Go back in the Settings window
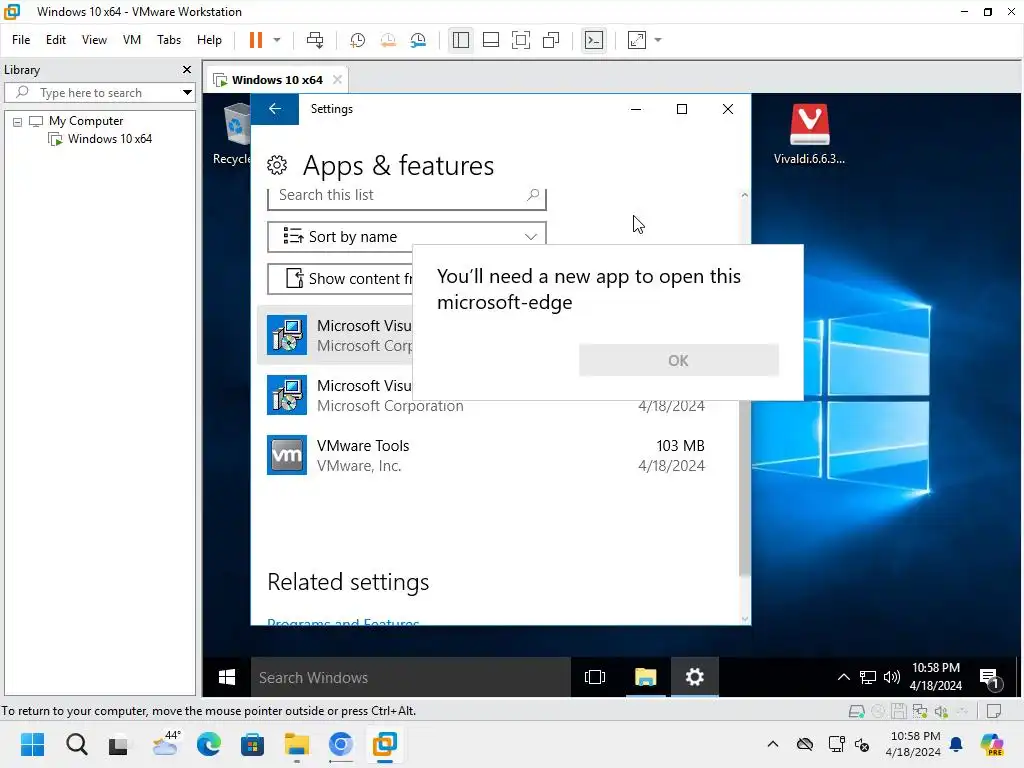1024x768 pixels. coord(275,109)
